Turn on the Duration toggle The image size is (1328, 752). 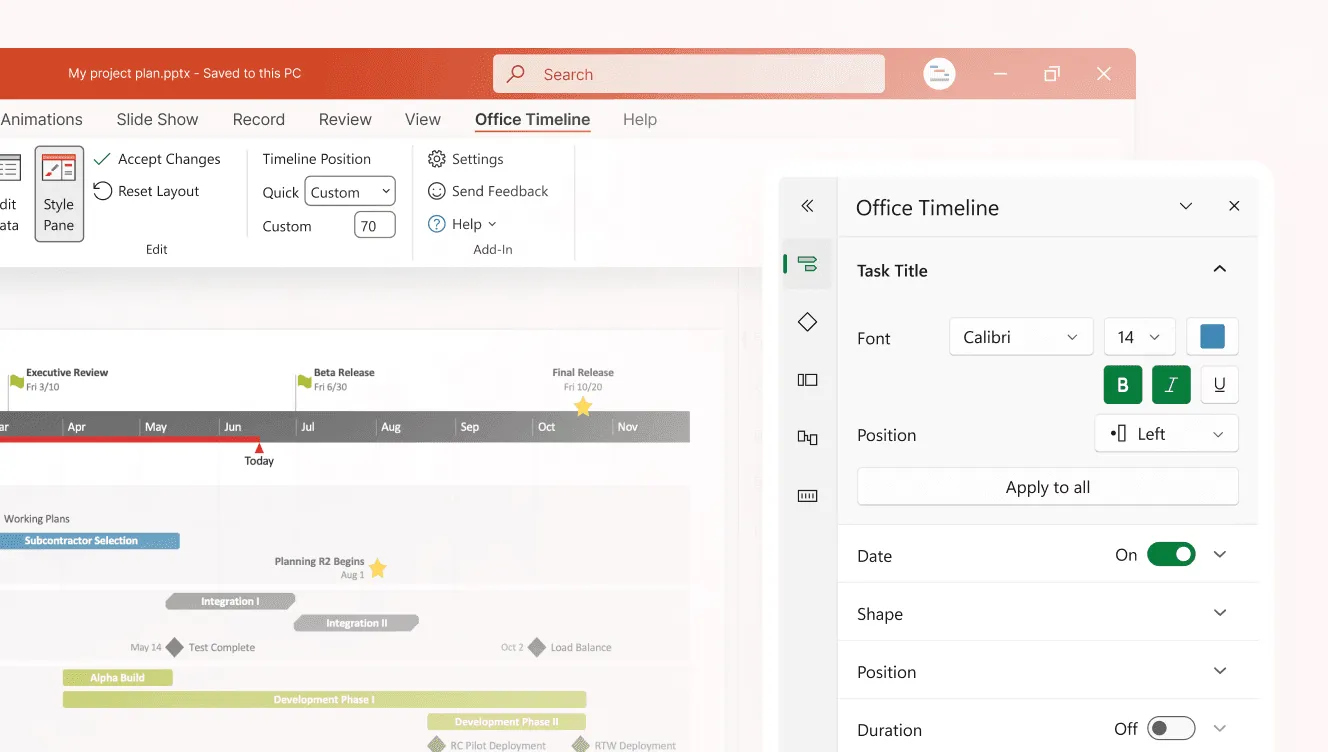tap(1171, 729)
